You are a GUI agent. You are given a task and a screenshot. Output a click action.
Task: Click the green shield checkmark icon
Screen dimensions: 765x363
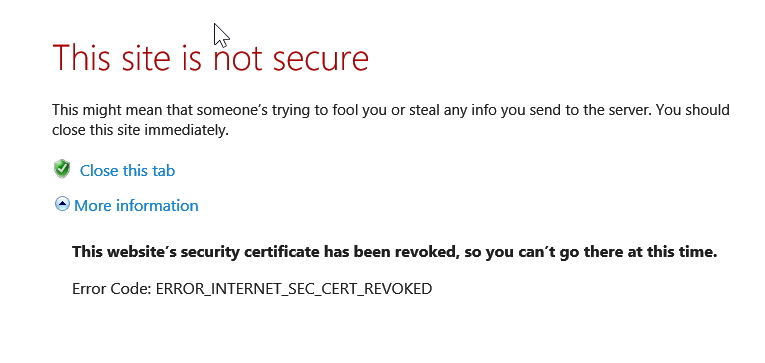pos(62,169)
